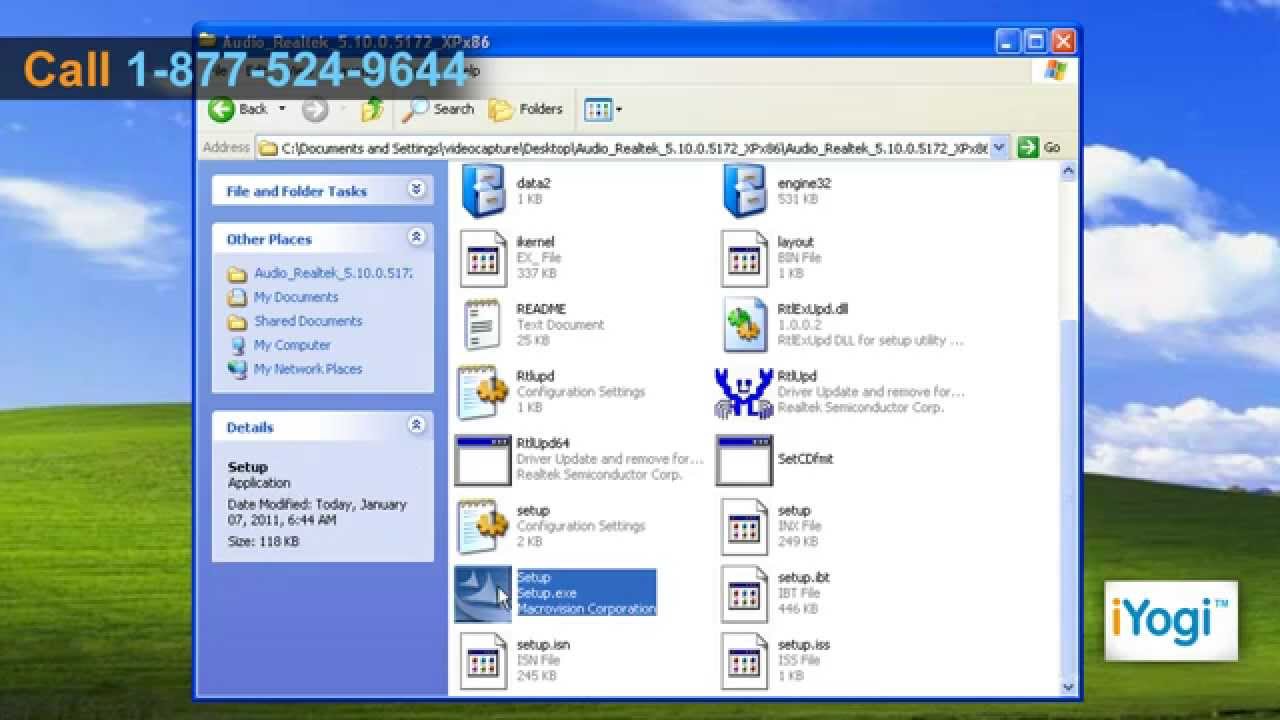Open Shared Documents link
This screenshot has height=720, width=1280.
[307, 321]
